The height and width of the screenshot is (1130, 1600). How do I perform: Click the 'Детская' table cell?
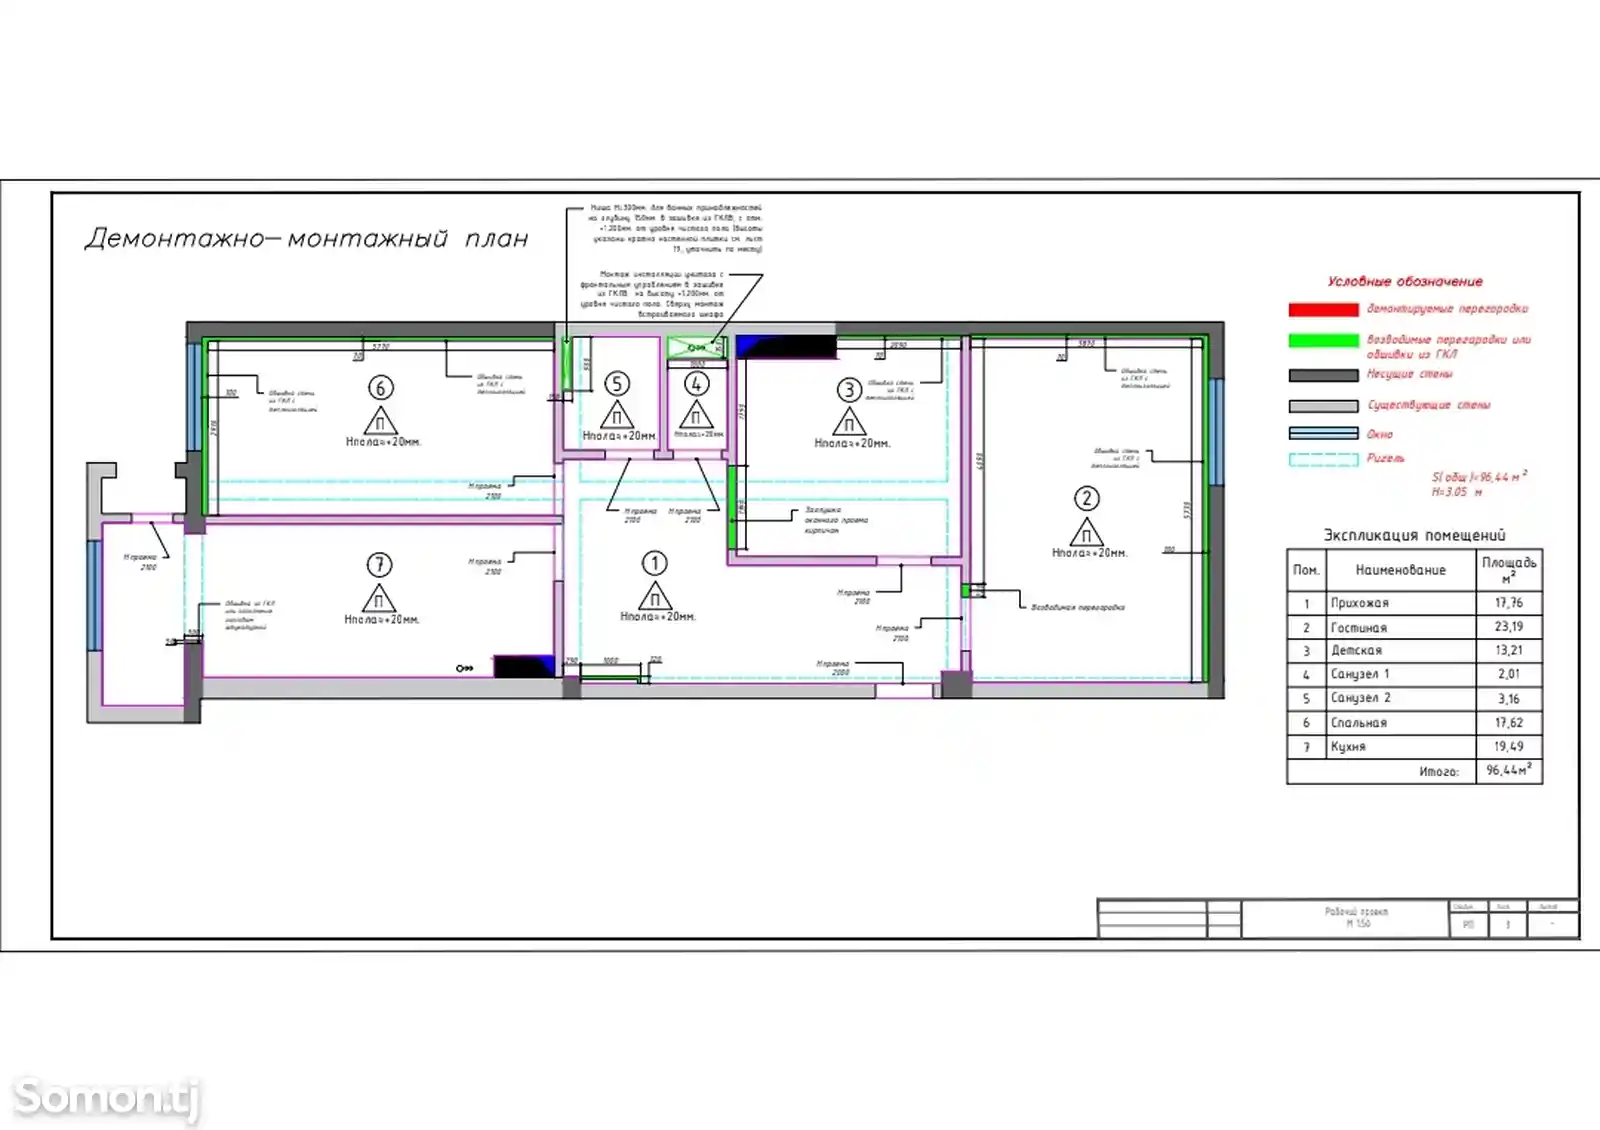tap(1401, 651)
